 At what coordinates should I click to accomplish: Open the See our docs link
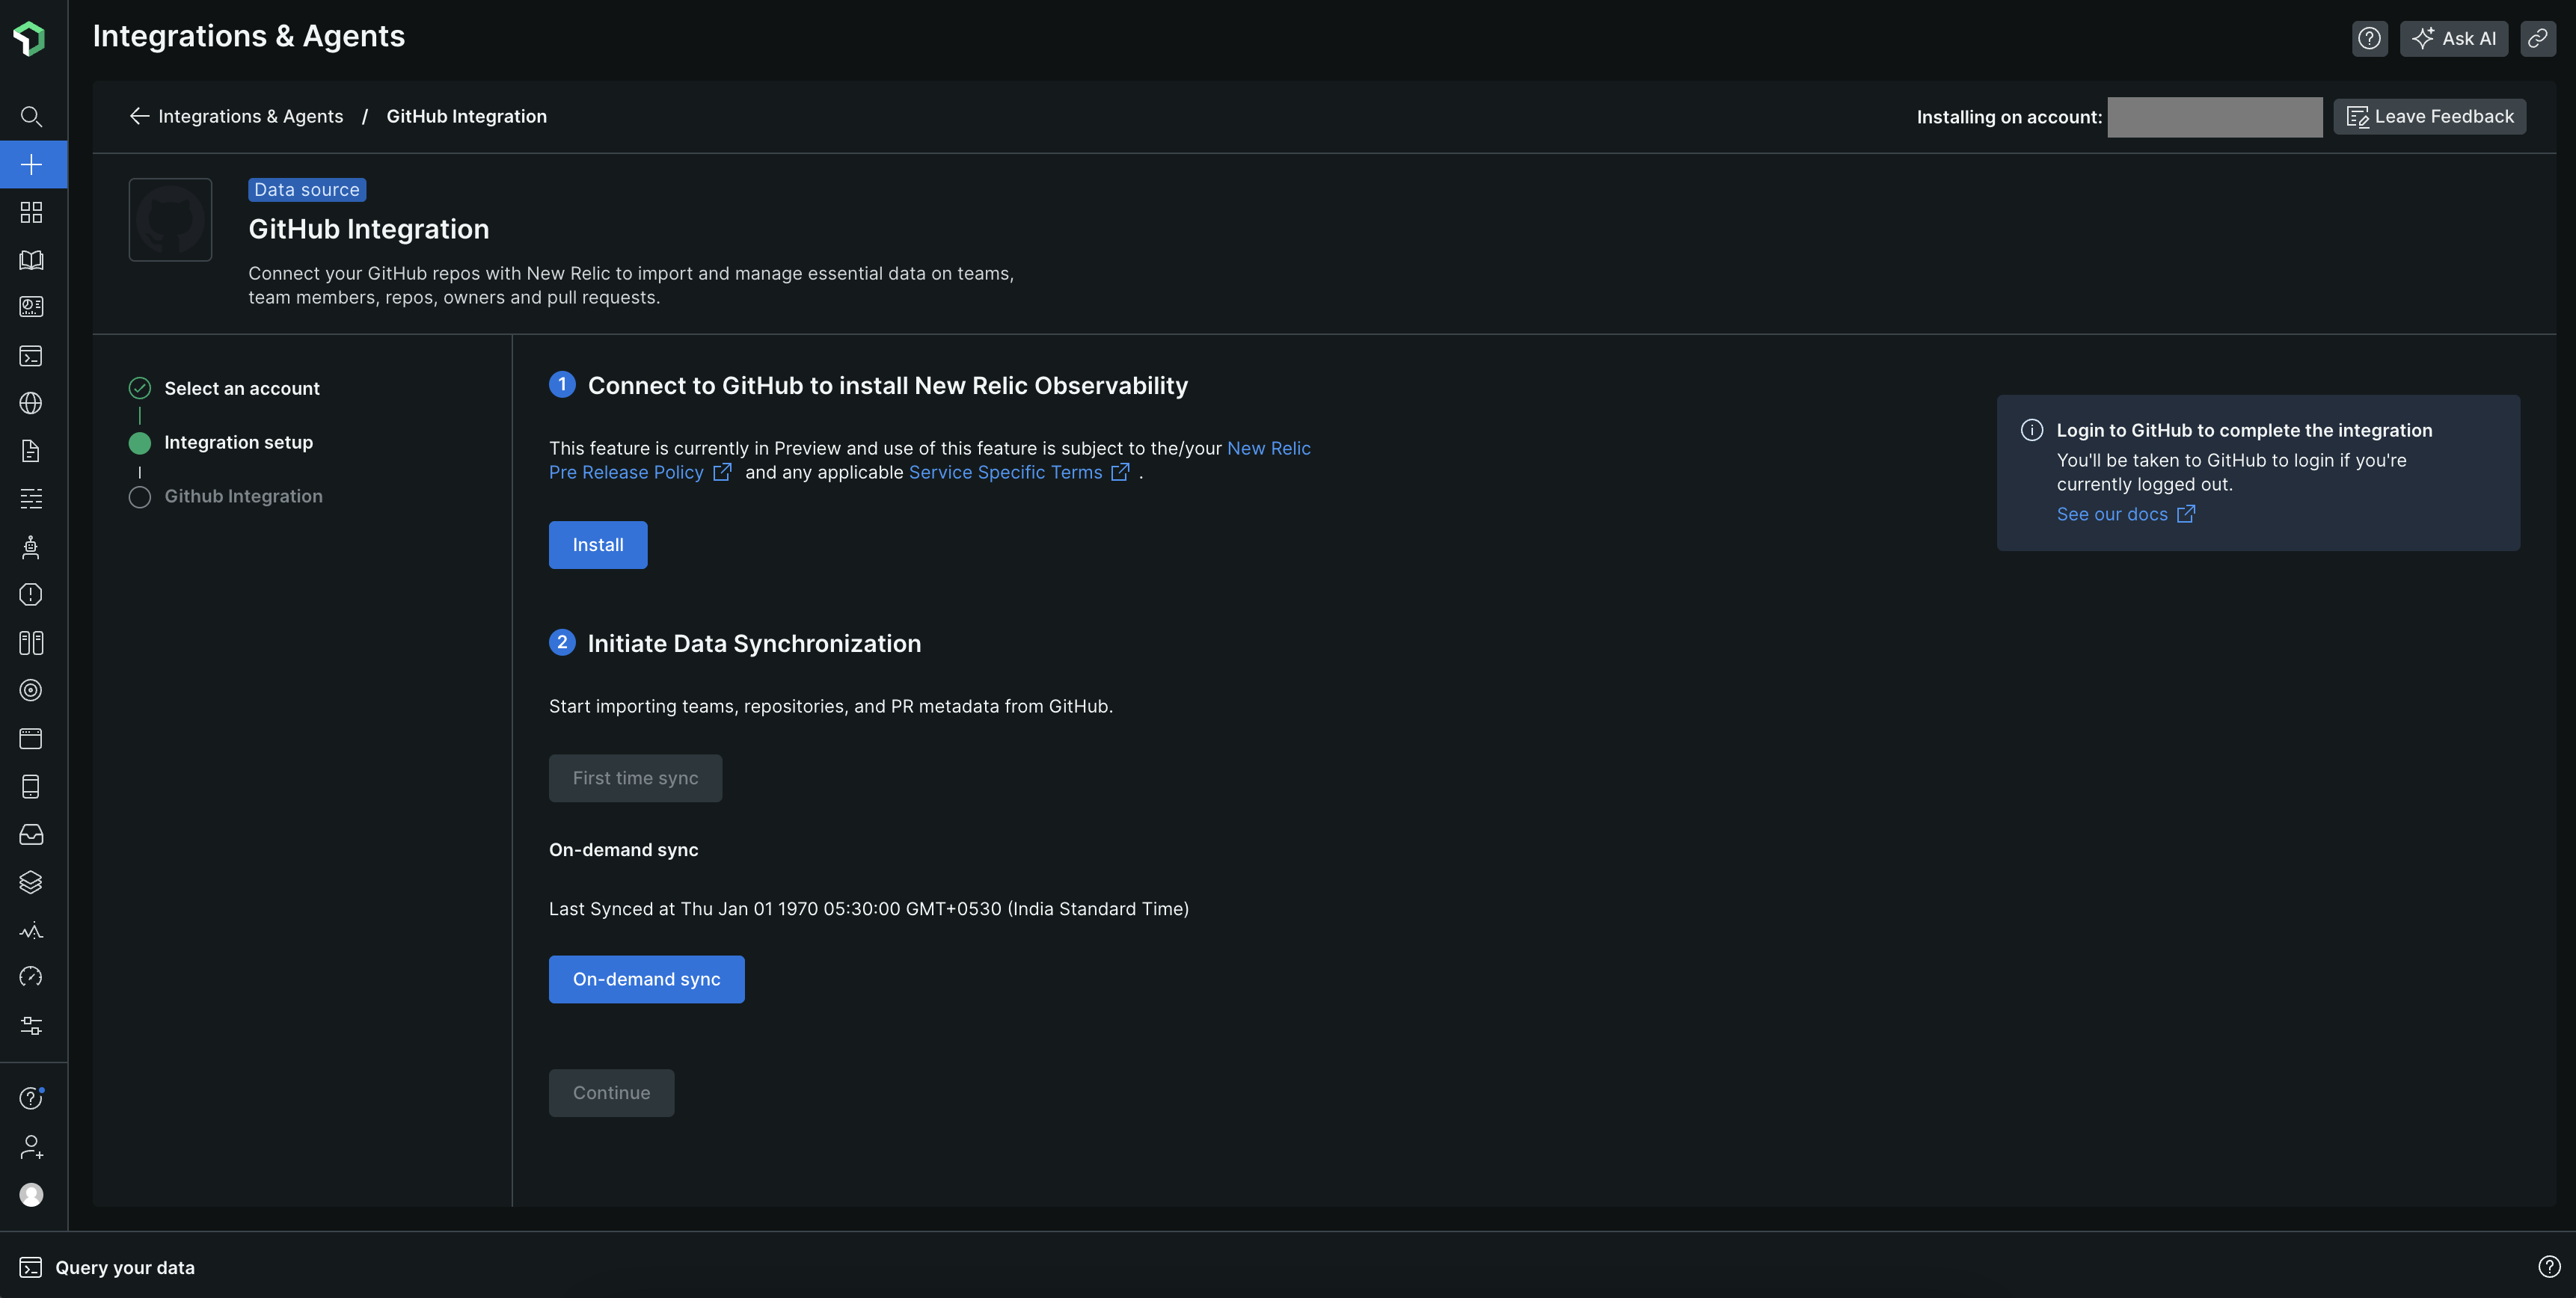coord(2125,514)
